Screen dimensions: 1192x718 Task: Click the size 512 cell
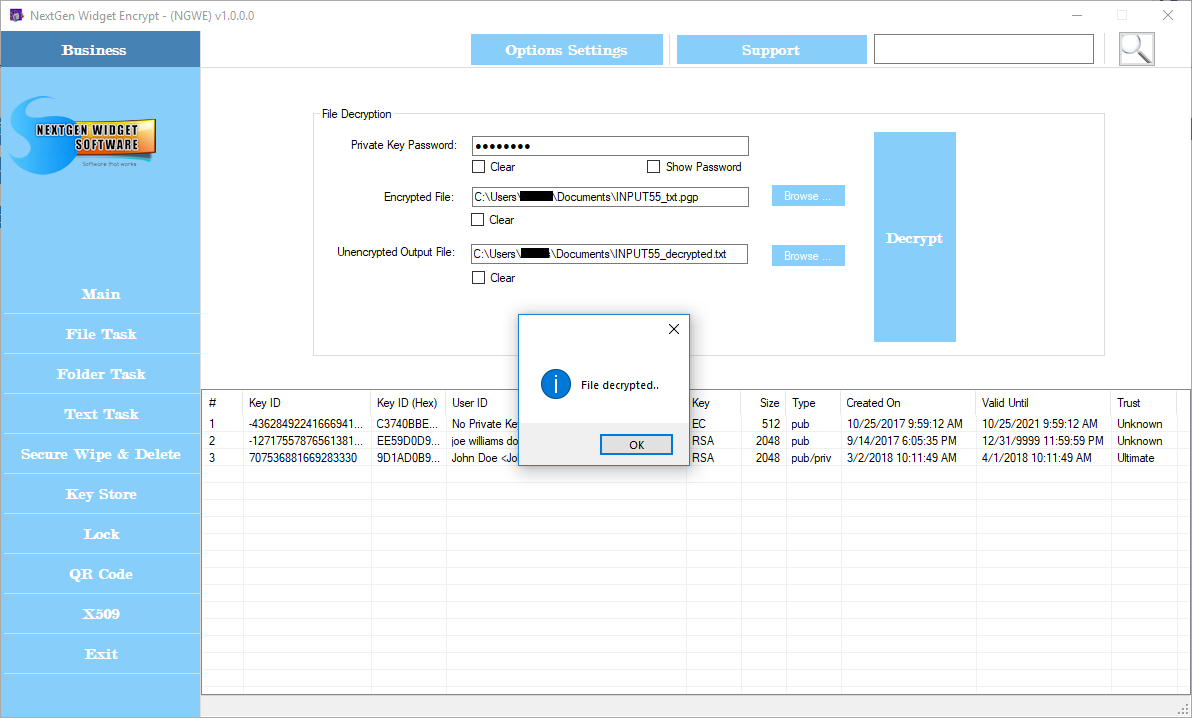coord(771,424)
